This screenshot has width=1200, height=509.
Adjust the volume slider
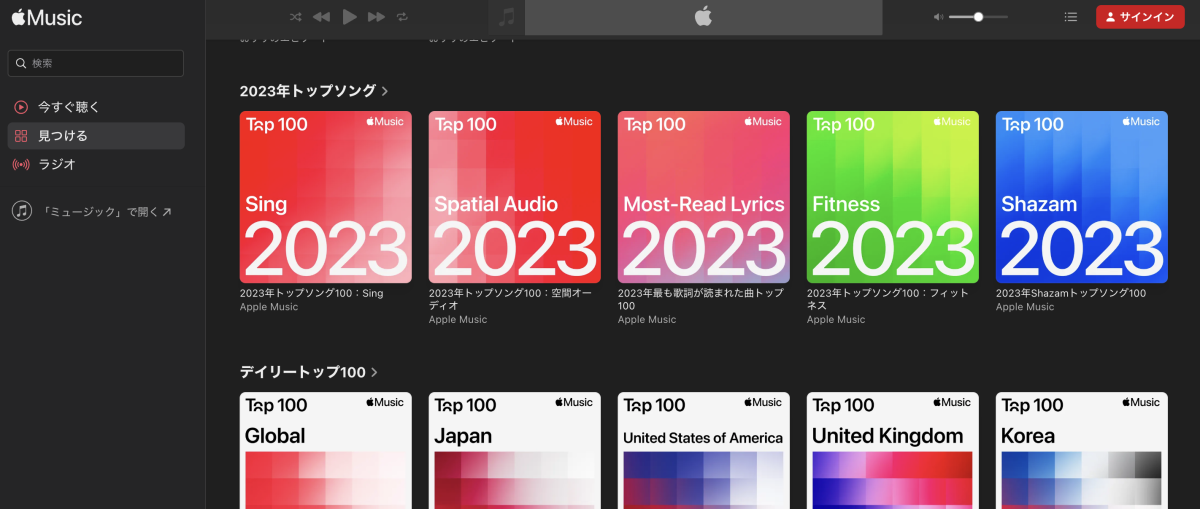[978, 17]
